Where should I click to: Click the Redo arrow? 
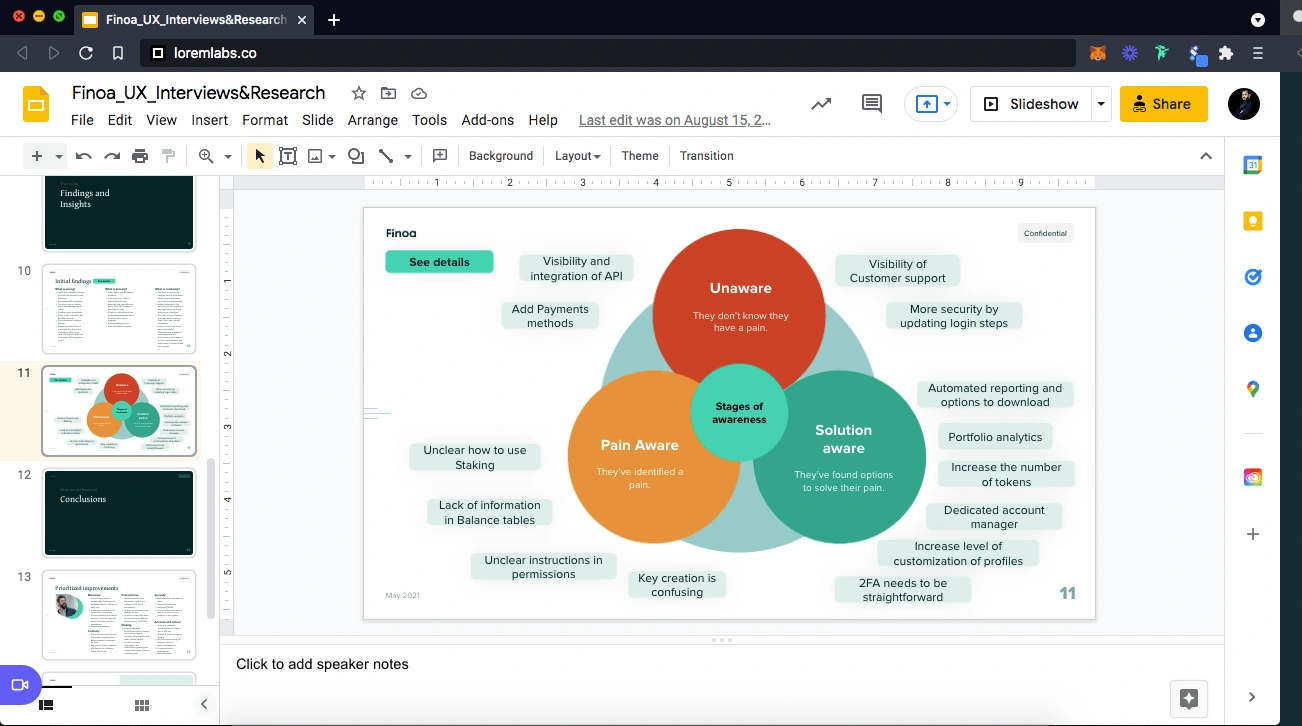click(112, 156)
